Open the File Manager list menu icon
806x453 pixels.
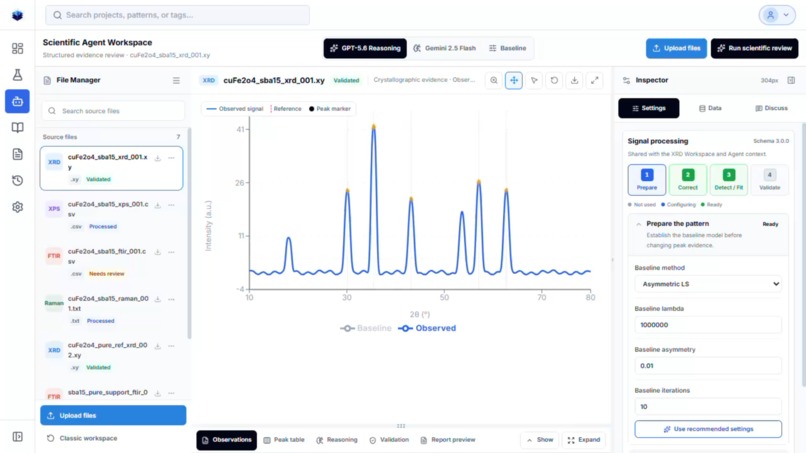pyautogui.click(x=176, y=80)
